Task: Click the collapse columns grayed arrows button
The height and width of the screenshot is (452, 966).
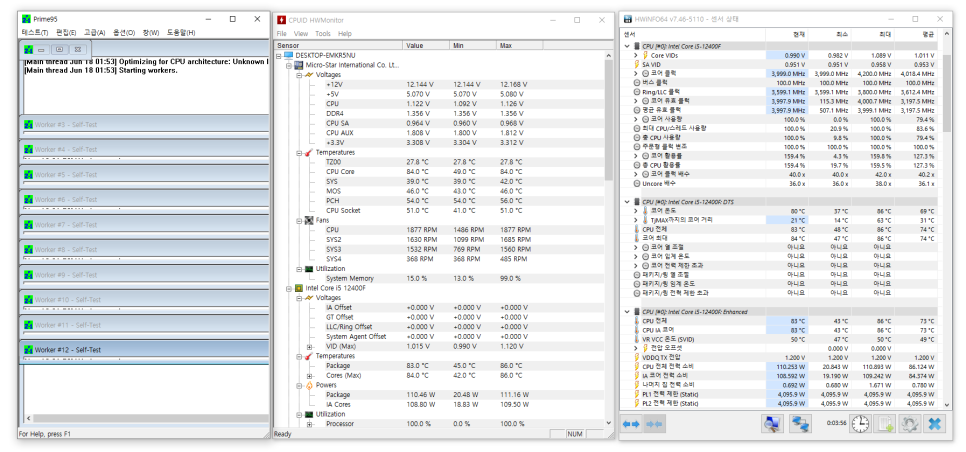Action: pyautogui.click(x=654, y=424)
